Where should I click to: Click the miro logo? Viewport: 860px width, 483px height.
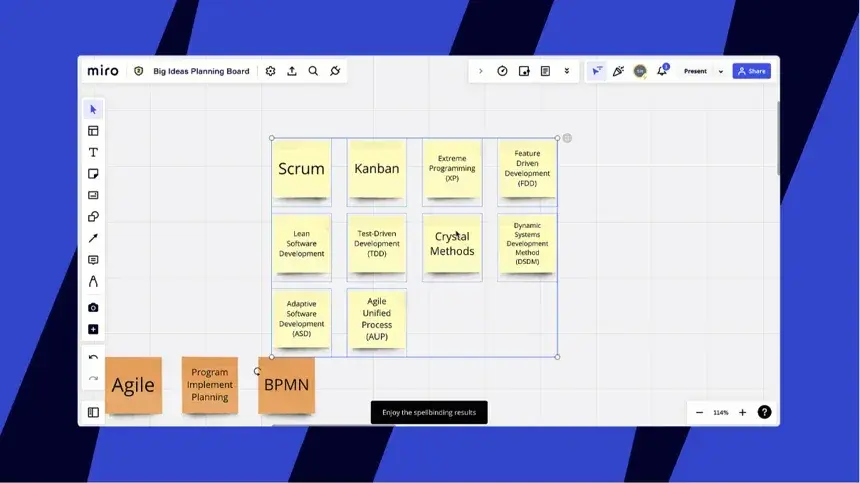(x=103, y=71)
